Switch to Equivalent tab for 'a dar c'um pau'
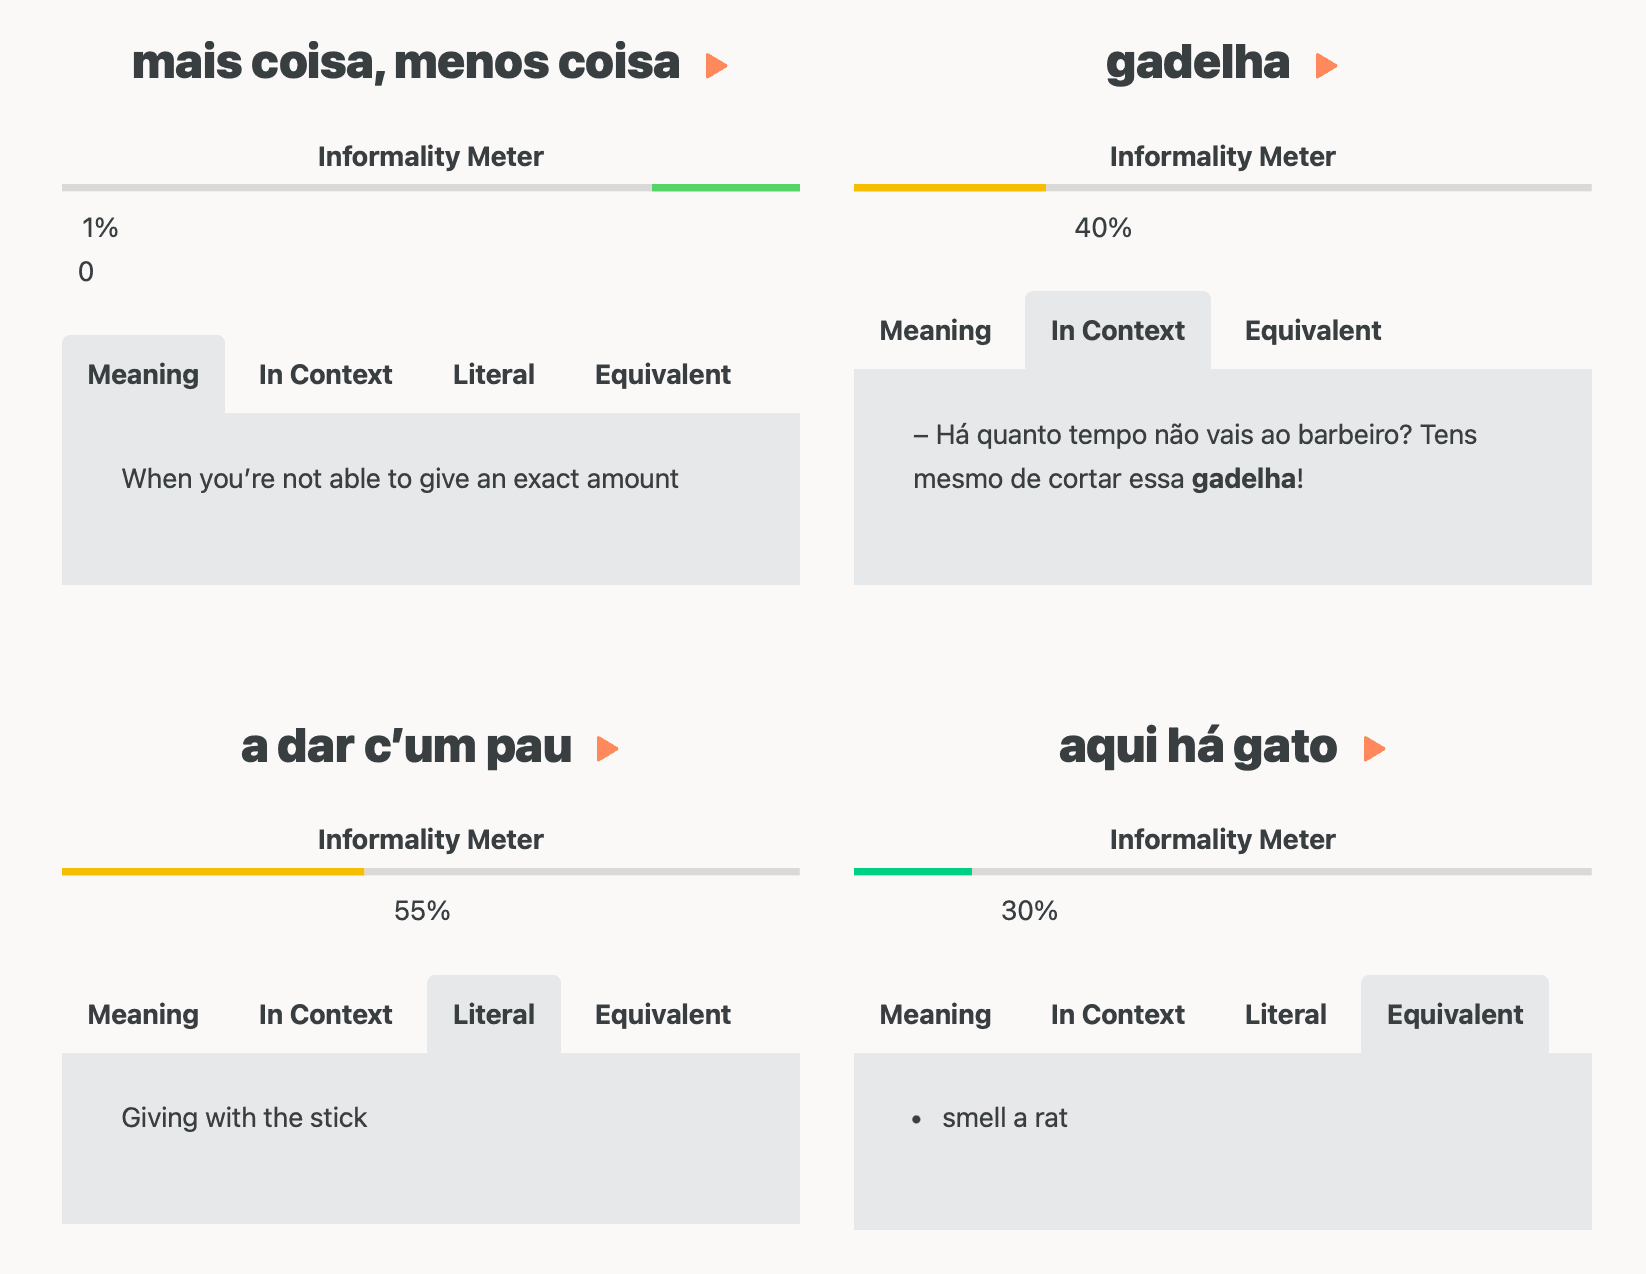 (x=662, y=1015)
